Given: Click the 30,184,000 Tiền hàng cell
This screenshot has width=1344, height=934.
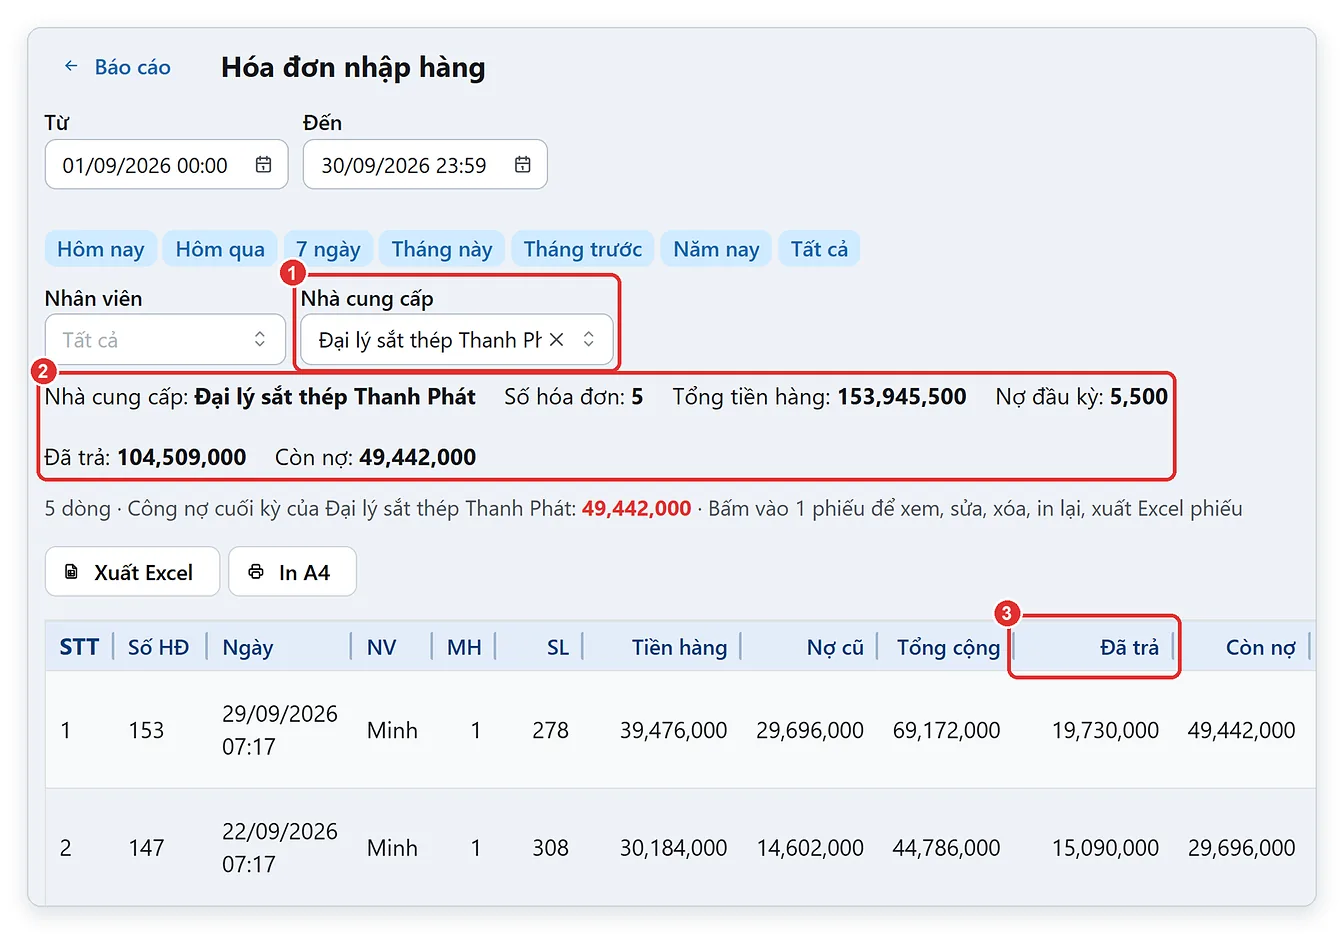Looking at the screenshot, I should (x=673, y=848).
